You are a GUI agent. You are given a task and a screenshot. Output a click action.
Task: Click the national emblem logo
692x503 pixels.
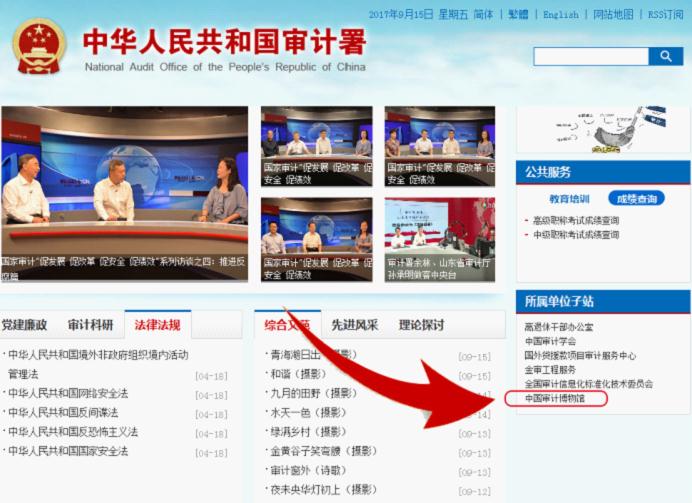tap(40, 47)
